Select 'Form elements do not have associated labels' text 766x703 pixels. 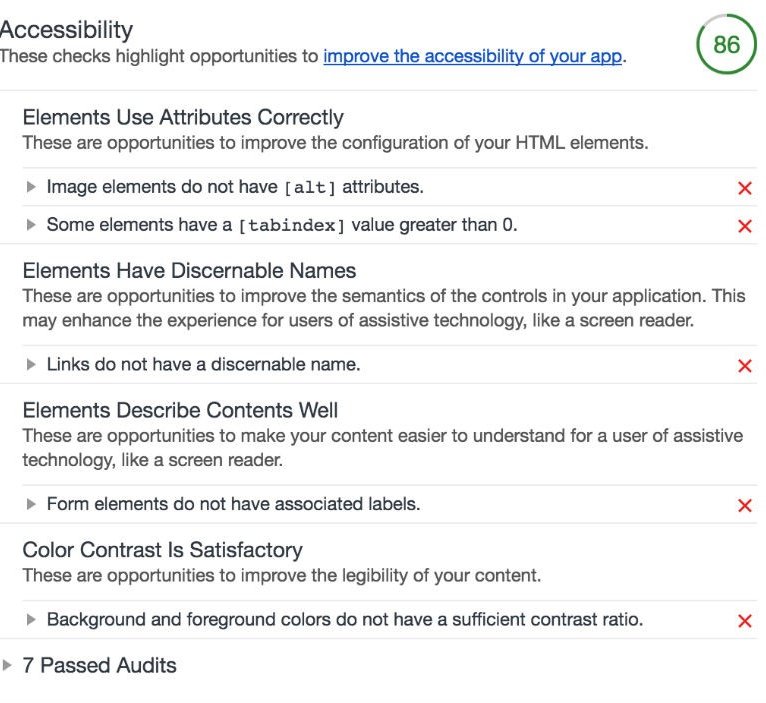233,505
